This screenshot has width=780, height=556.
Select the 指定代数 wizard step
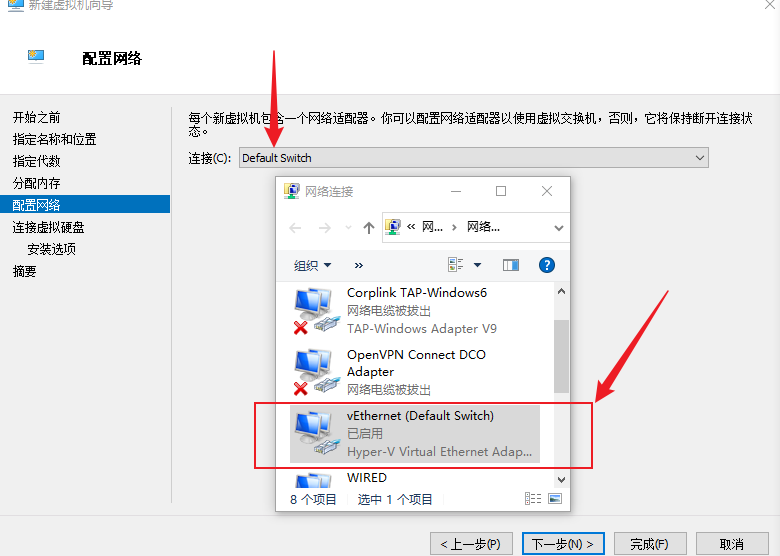36,161
